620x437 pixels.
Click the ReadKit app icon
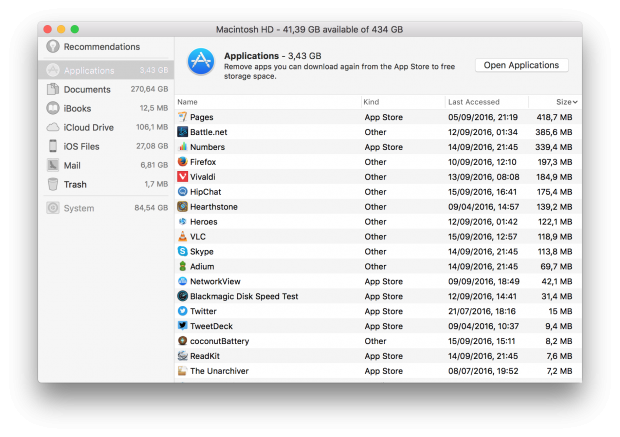click(182, 356)
